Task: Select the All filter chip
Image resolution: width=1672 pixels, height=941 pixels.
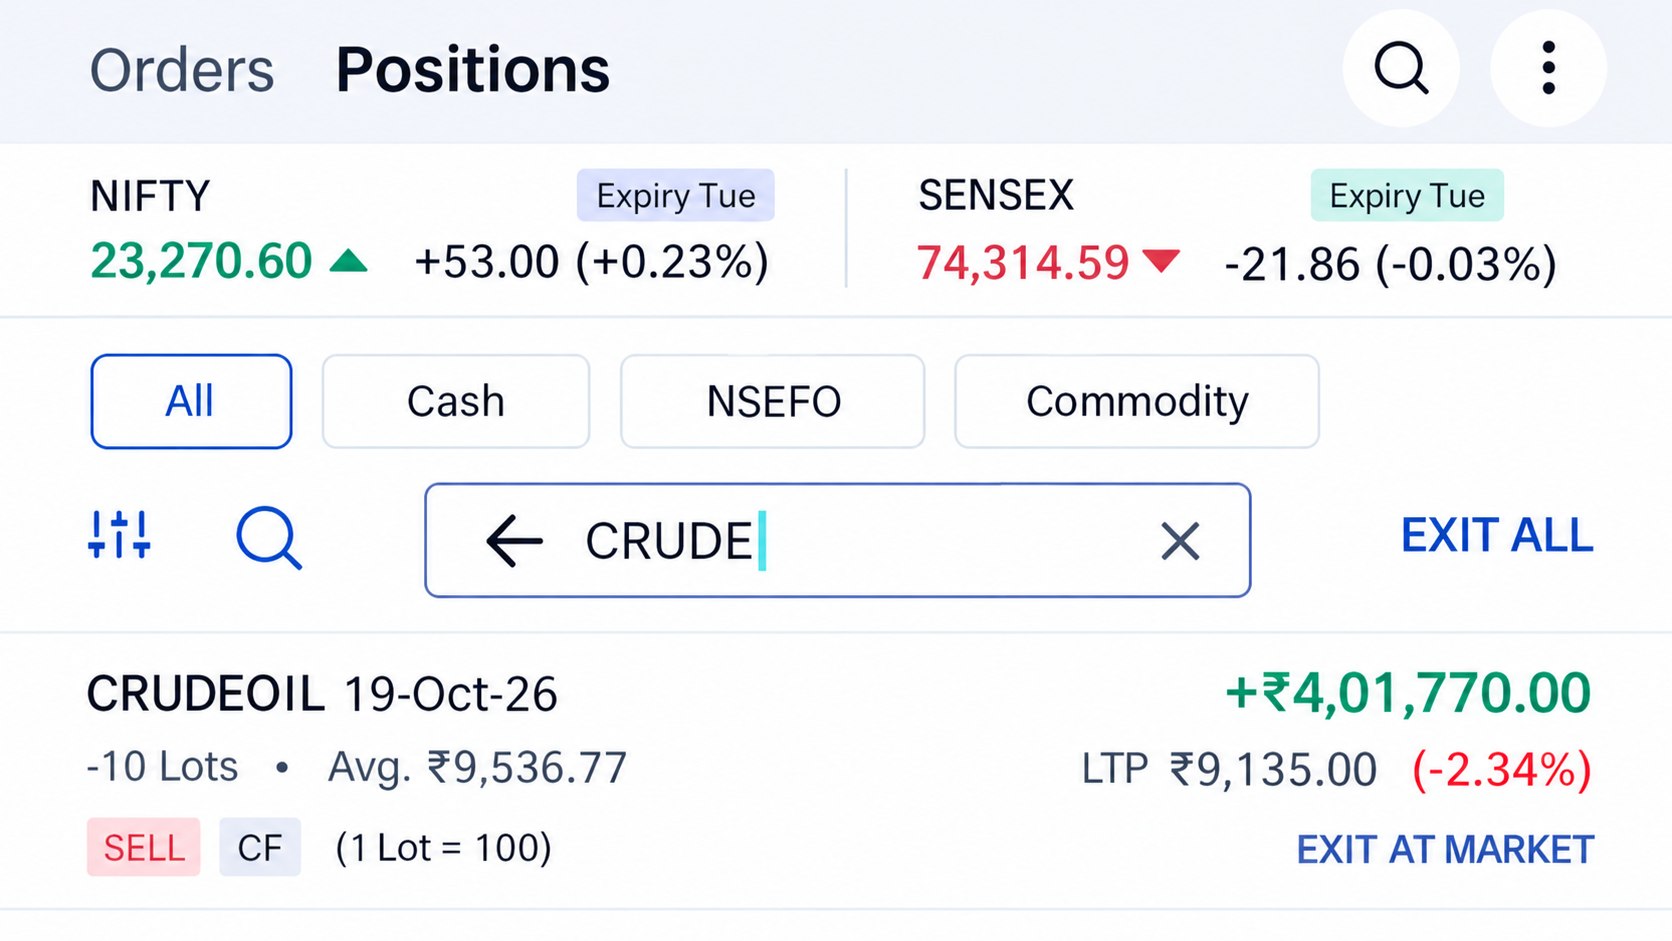Action: click(191, 401)
